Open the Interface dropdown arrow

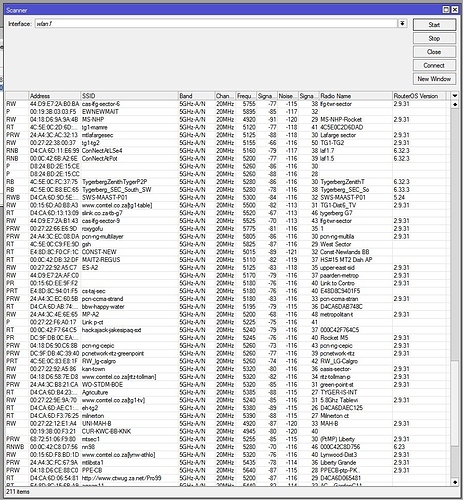[402, 24]
